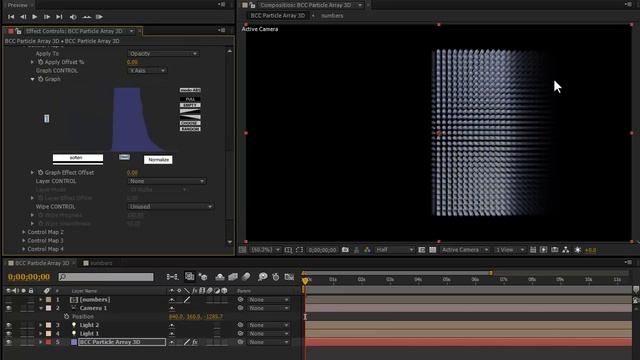
Task: Open the comp flowchart icon in viewer
Action: [x=566, y=250]
